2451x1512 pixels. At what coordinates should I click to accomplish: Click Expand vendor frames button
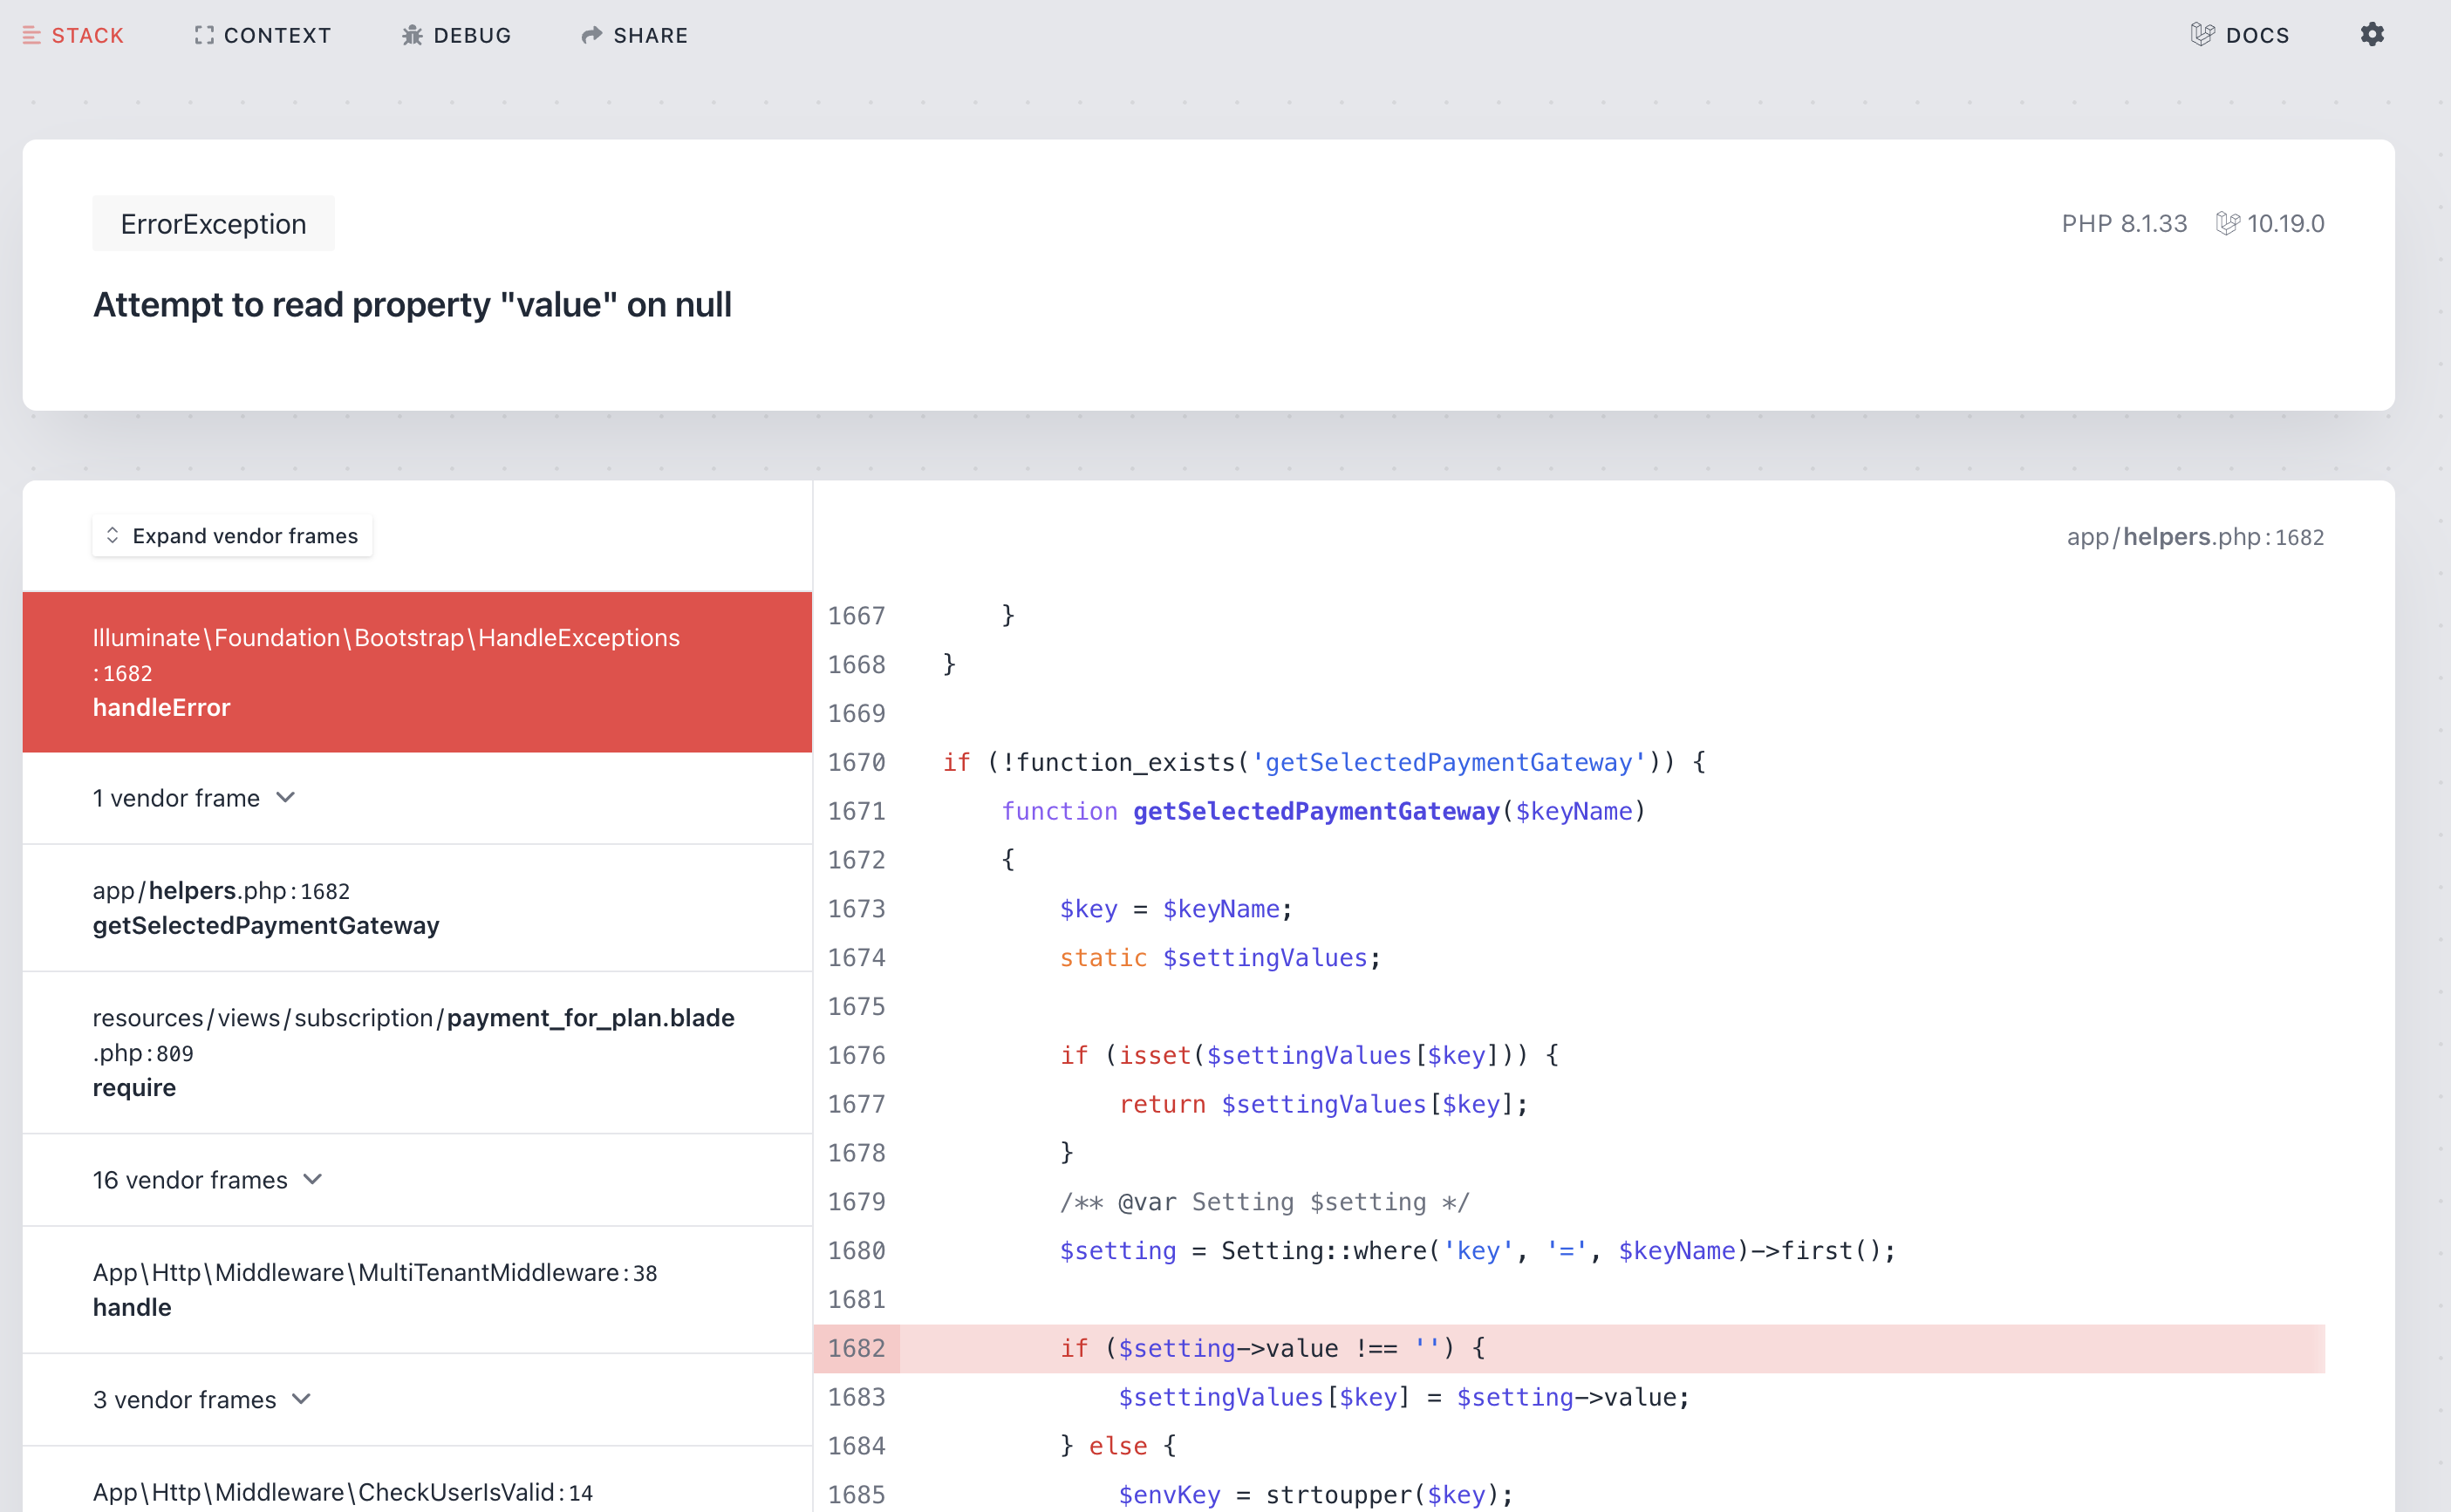click(233, 536)
